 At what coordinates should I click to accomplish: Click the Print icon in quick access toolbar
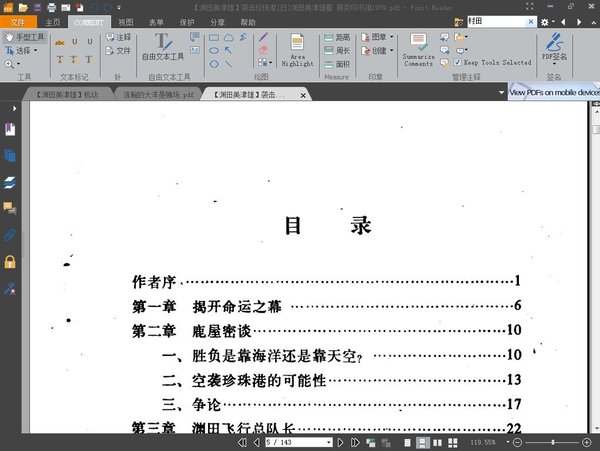point(51,7)
